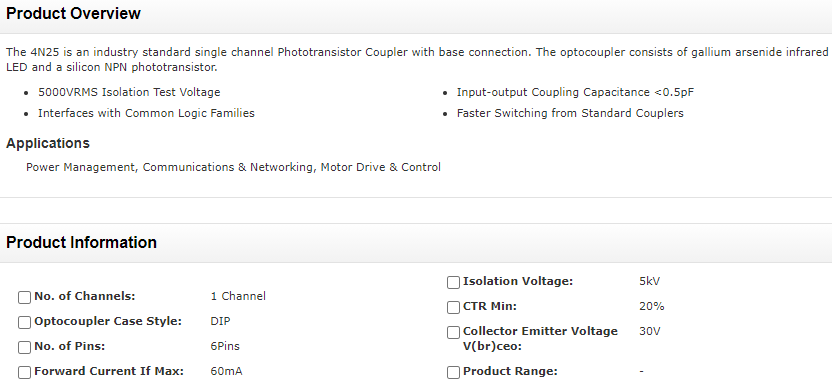Select the 6Pins value text

click(x=225, y=346)
